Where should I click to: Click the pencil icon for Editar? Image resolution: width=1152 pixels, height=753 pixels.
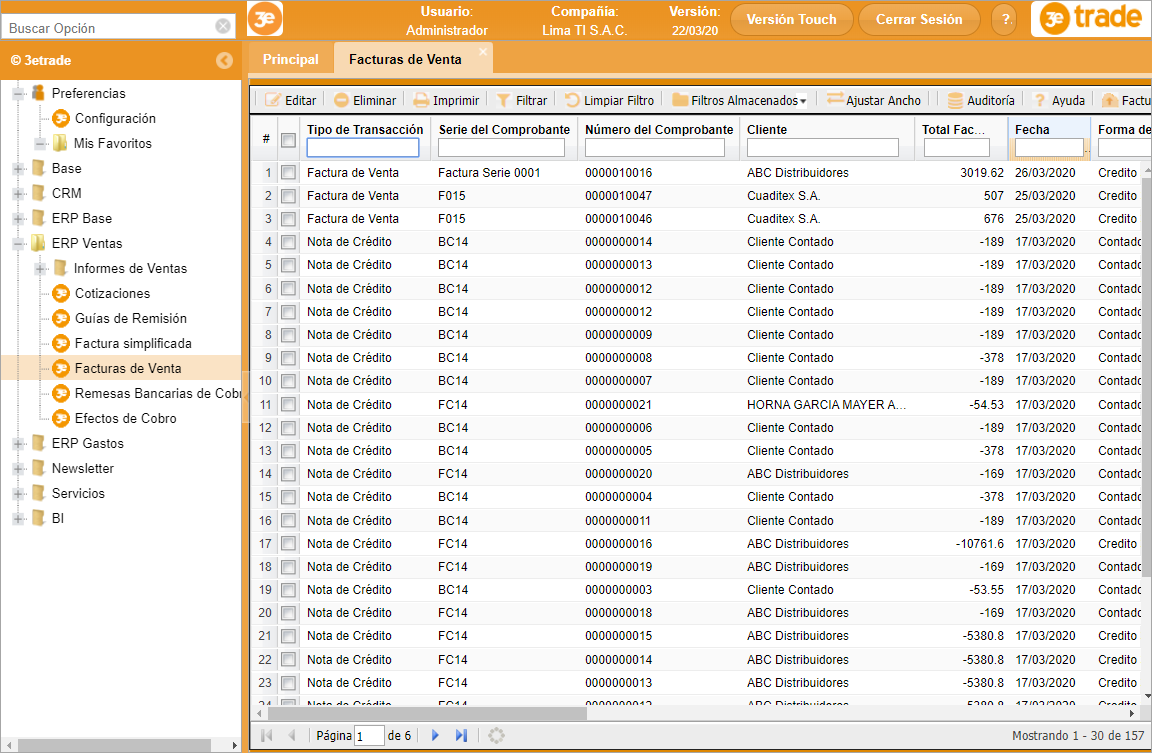pyautogui.click(x=273, y=100)
